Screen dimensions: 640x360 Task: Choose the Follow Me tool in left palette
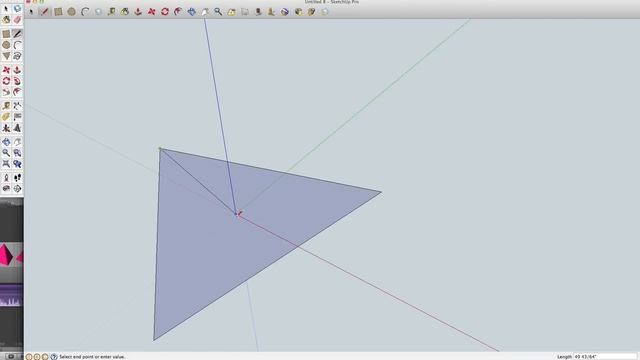(x=17, y=81)
